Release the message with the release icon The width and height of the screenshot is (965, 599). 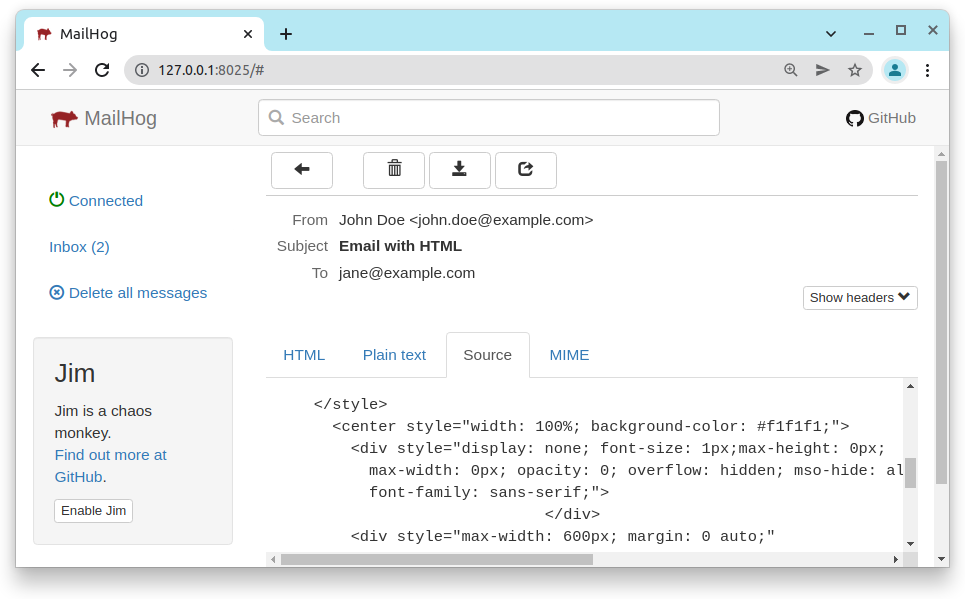point(526,170)
